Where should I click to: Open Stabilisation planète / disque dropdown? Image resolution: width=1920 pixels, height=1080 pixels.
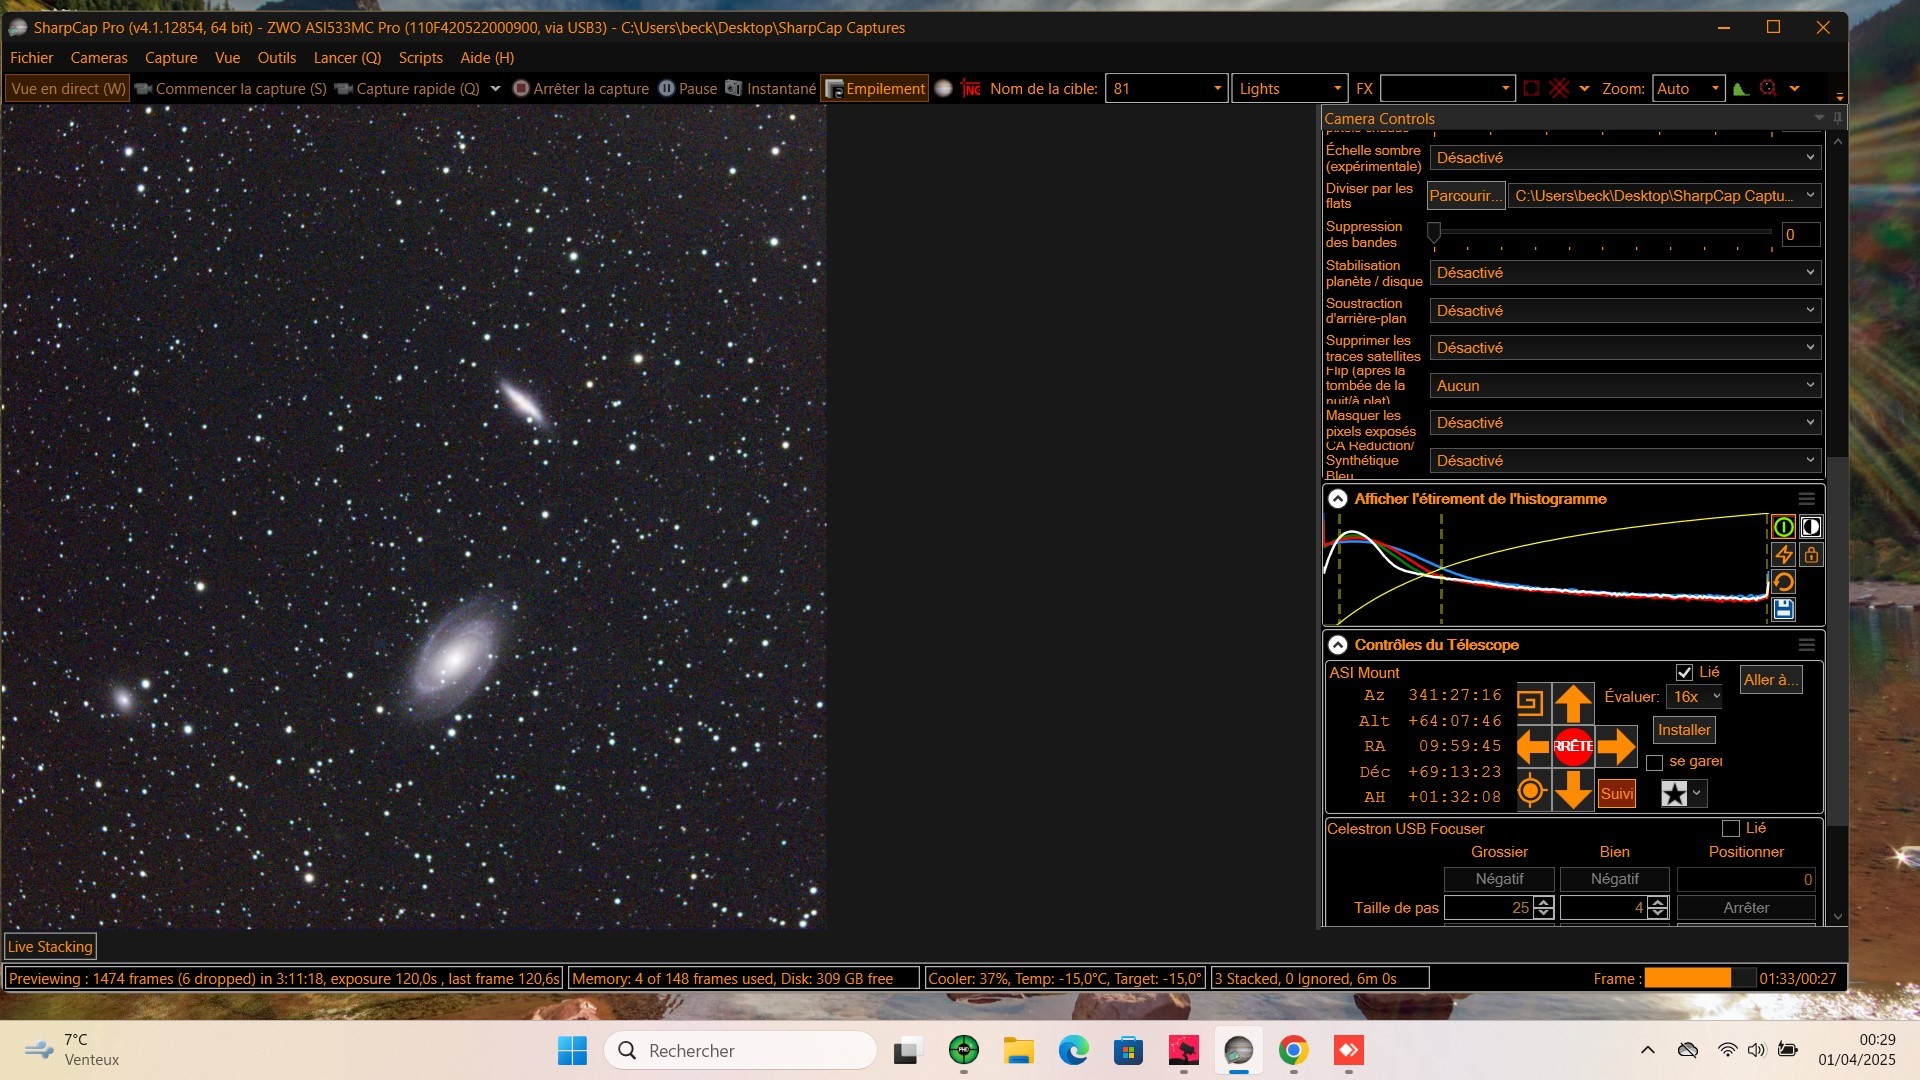[x=1625, y=273]
